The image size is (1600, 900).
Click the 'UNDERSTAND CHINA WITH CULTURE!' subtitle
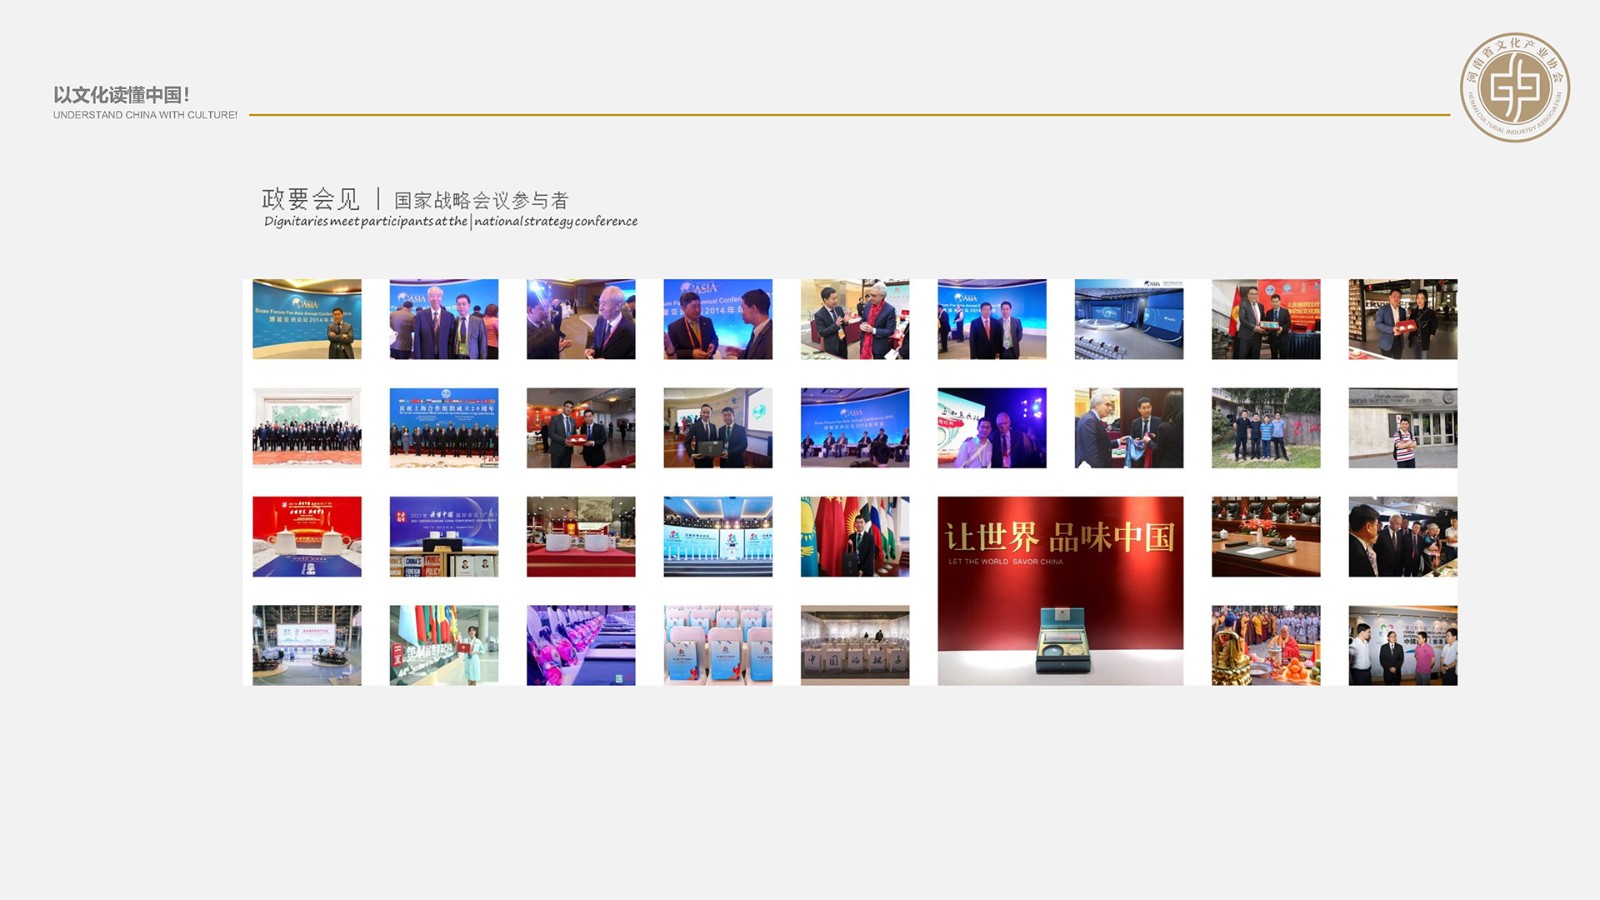[145, 115]
